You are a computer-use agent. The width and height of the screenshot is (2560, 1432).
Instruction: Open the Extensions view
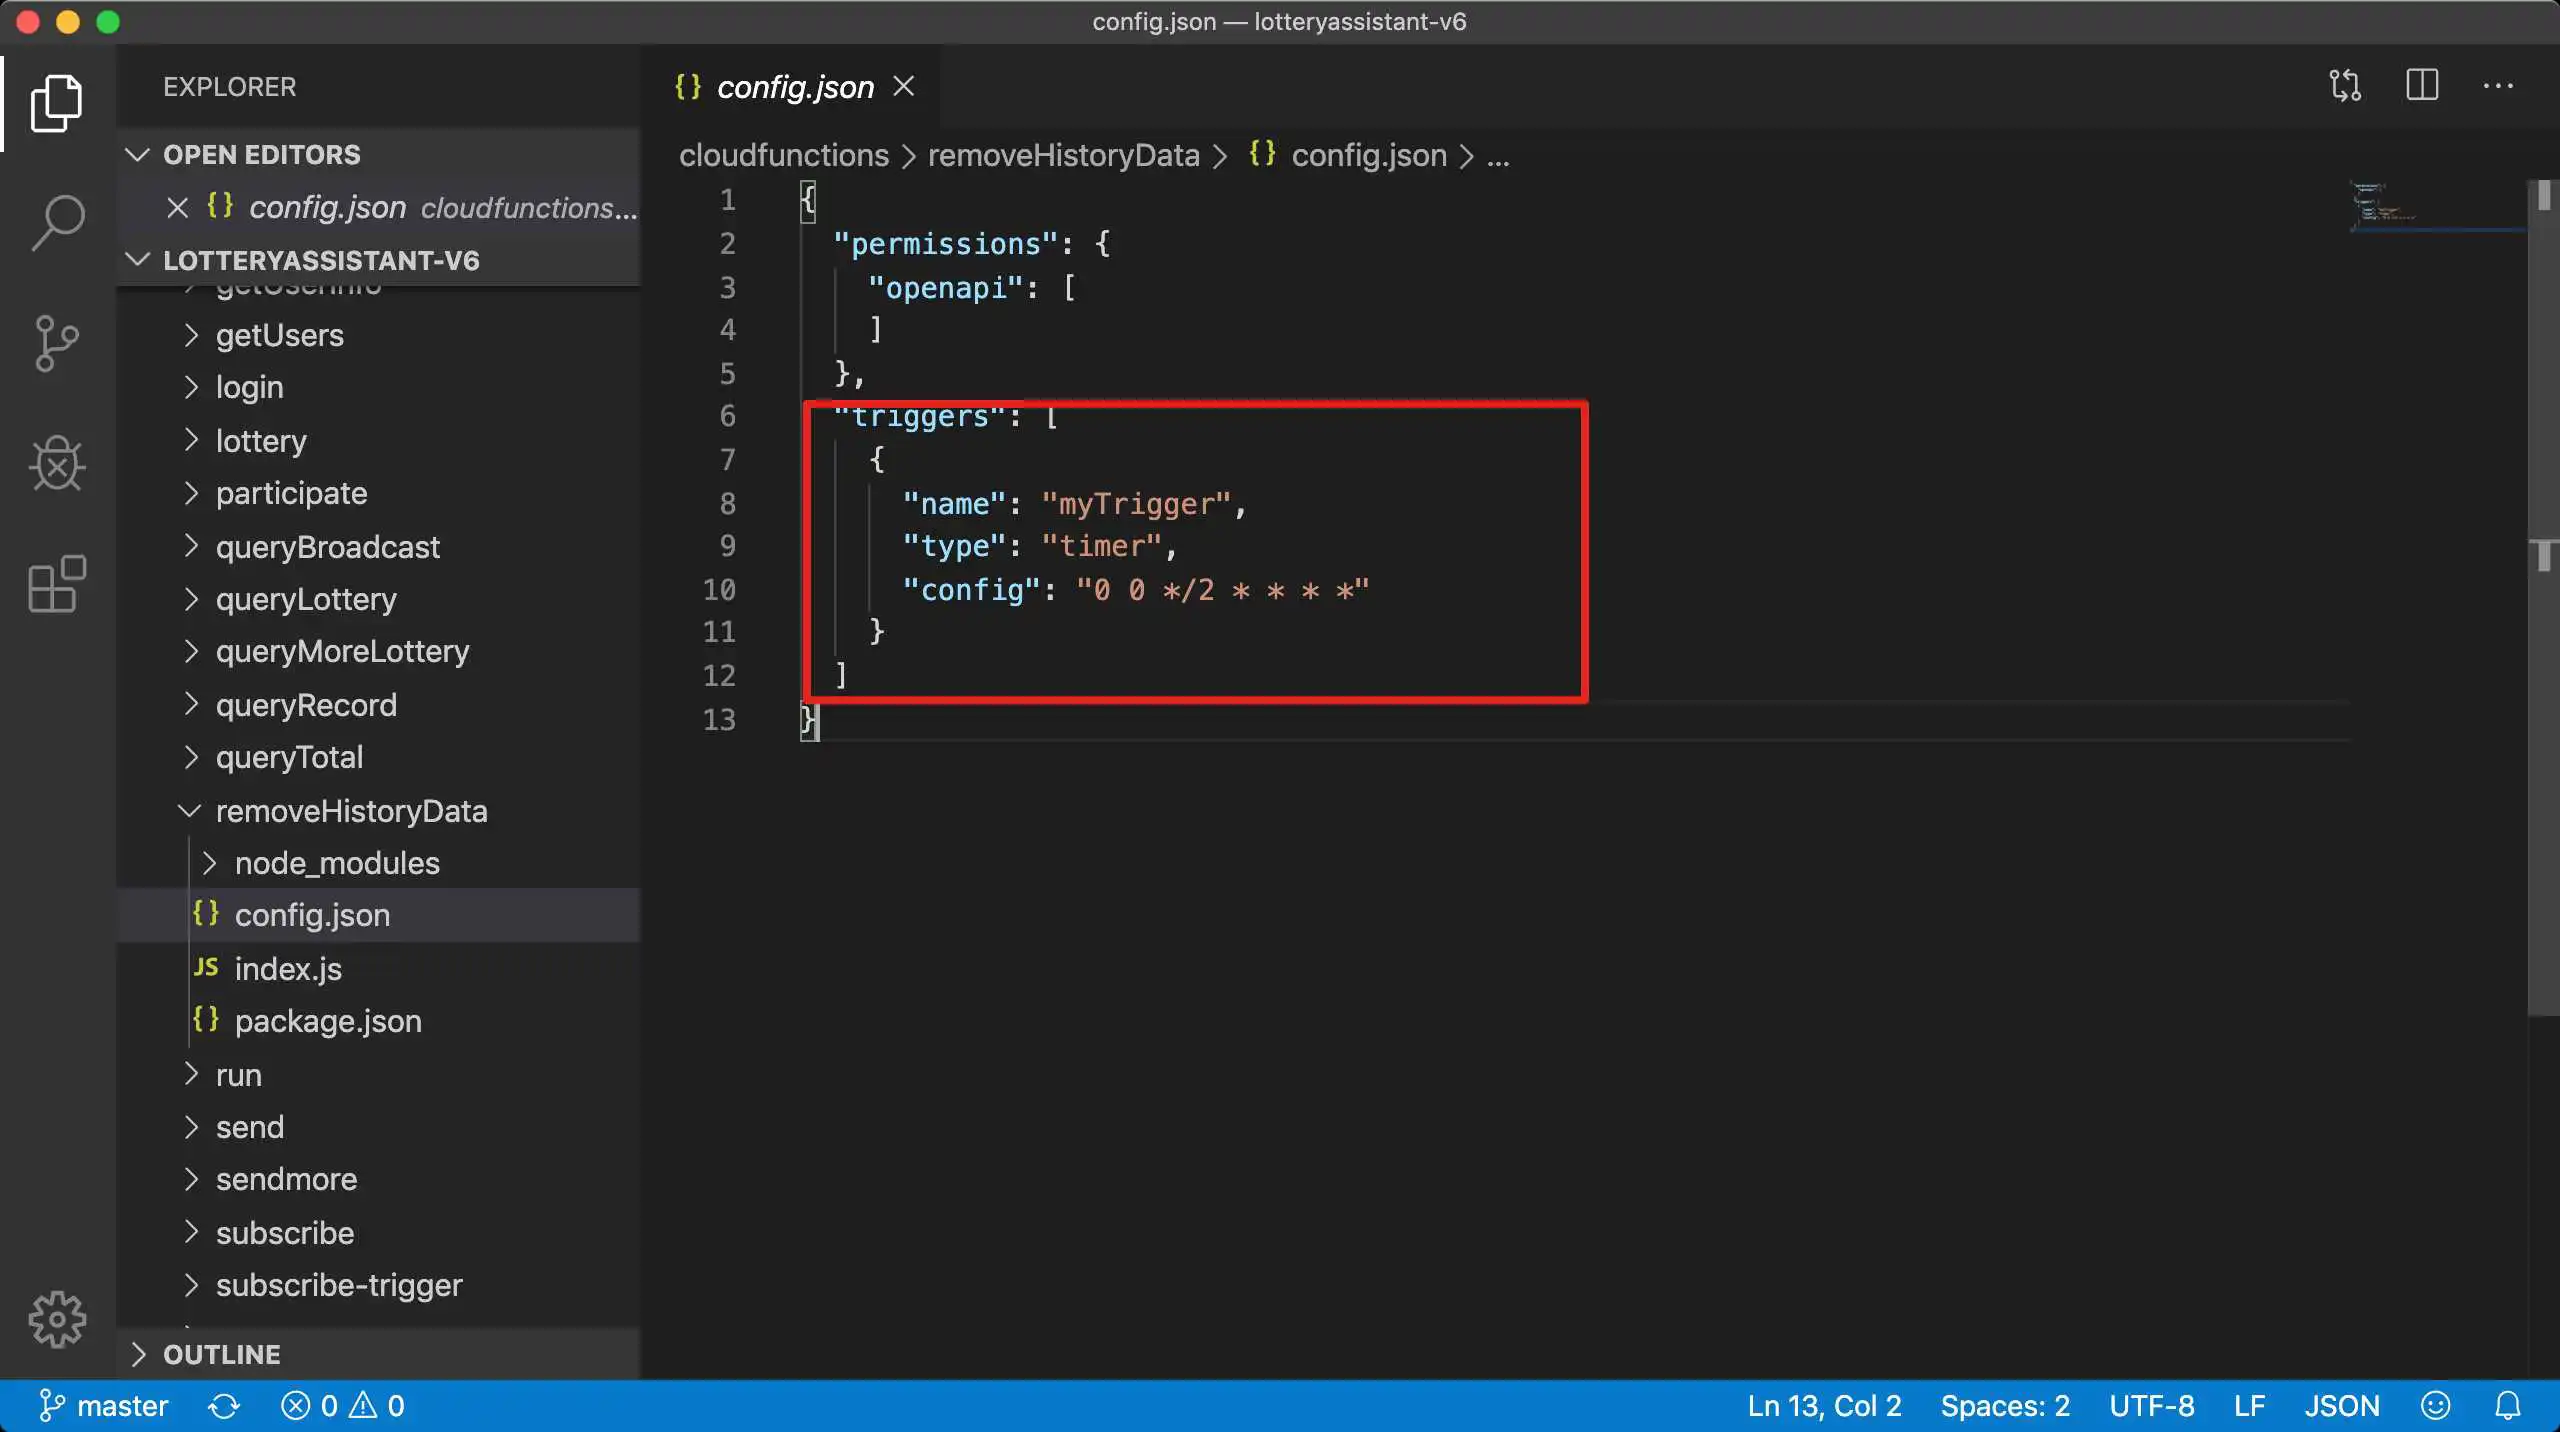click(57, 583)
